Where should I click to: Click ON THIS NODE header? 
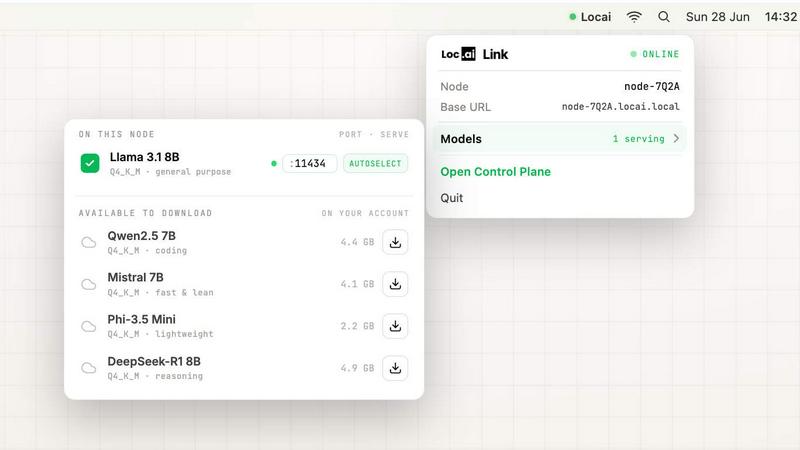click(x=116, y=134)
